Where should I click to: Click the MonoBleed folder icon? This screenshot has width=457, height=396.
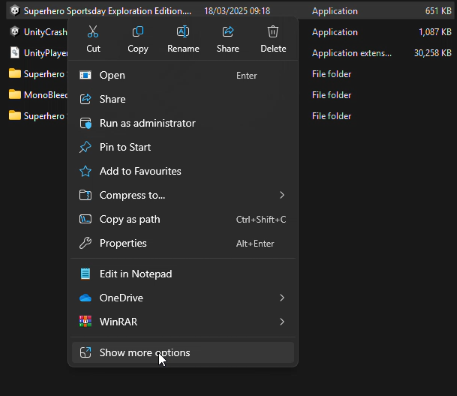coord(15,95)
